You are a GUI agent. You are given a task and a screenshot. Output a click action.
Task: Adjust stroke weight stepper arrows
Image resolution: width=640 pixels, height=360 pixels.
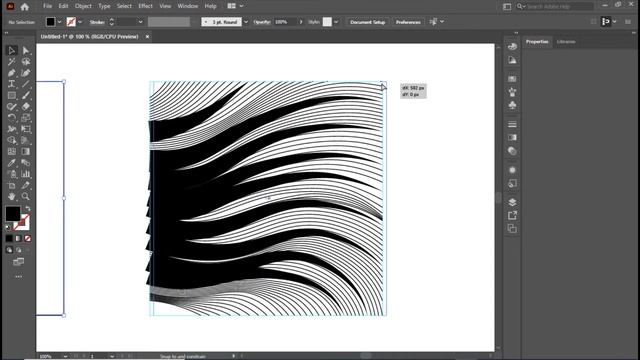pyautogui.click(x=111, y=22)
